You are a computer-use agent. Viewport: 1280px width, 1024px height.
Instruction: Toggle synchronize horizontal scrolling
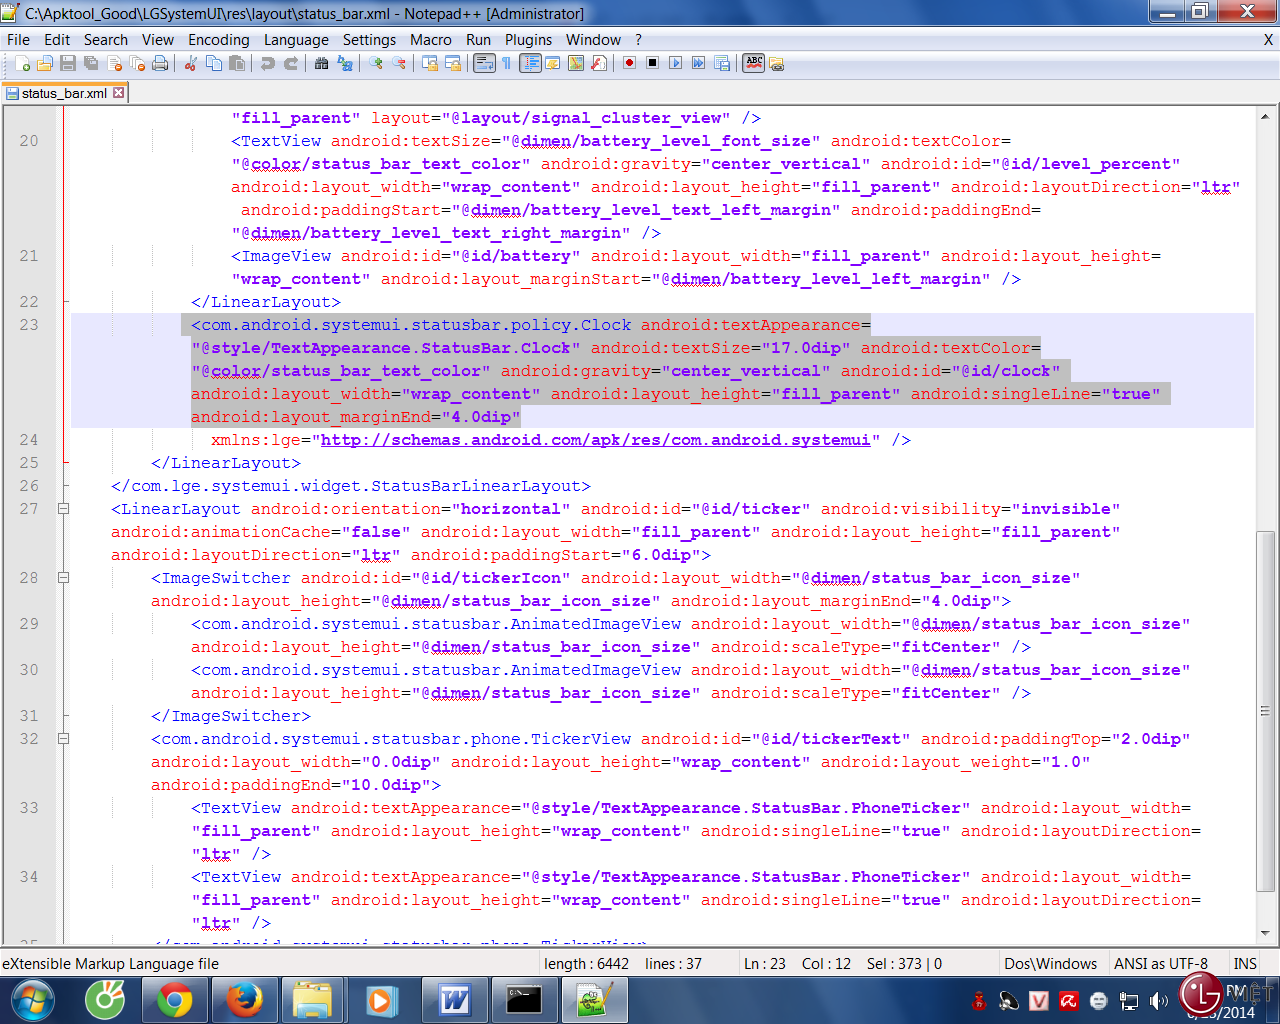(x=453, y=63)
